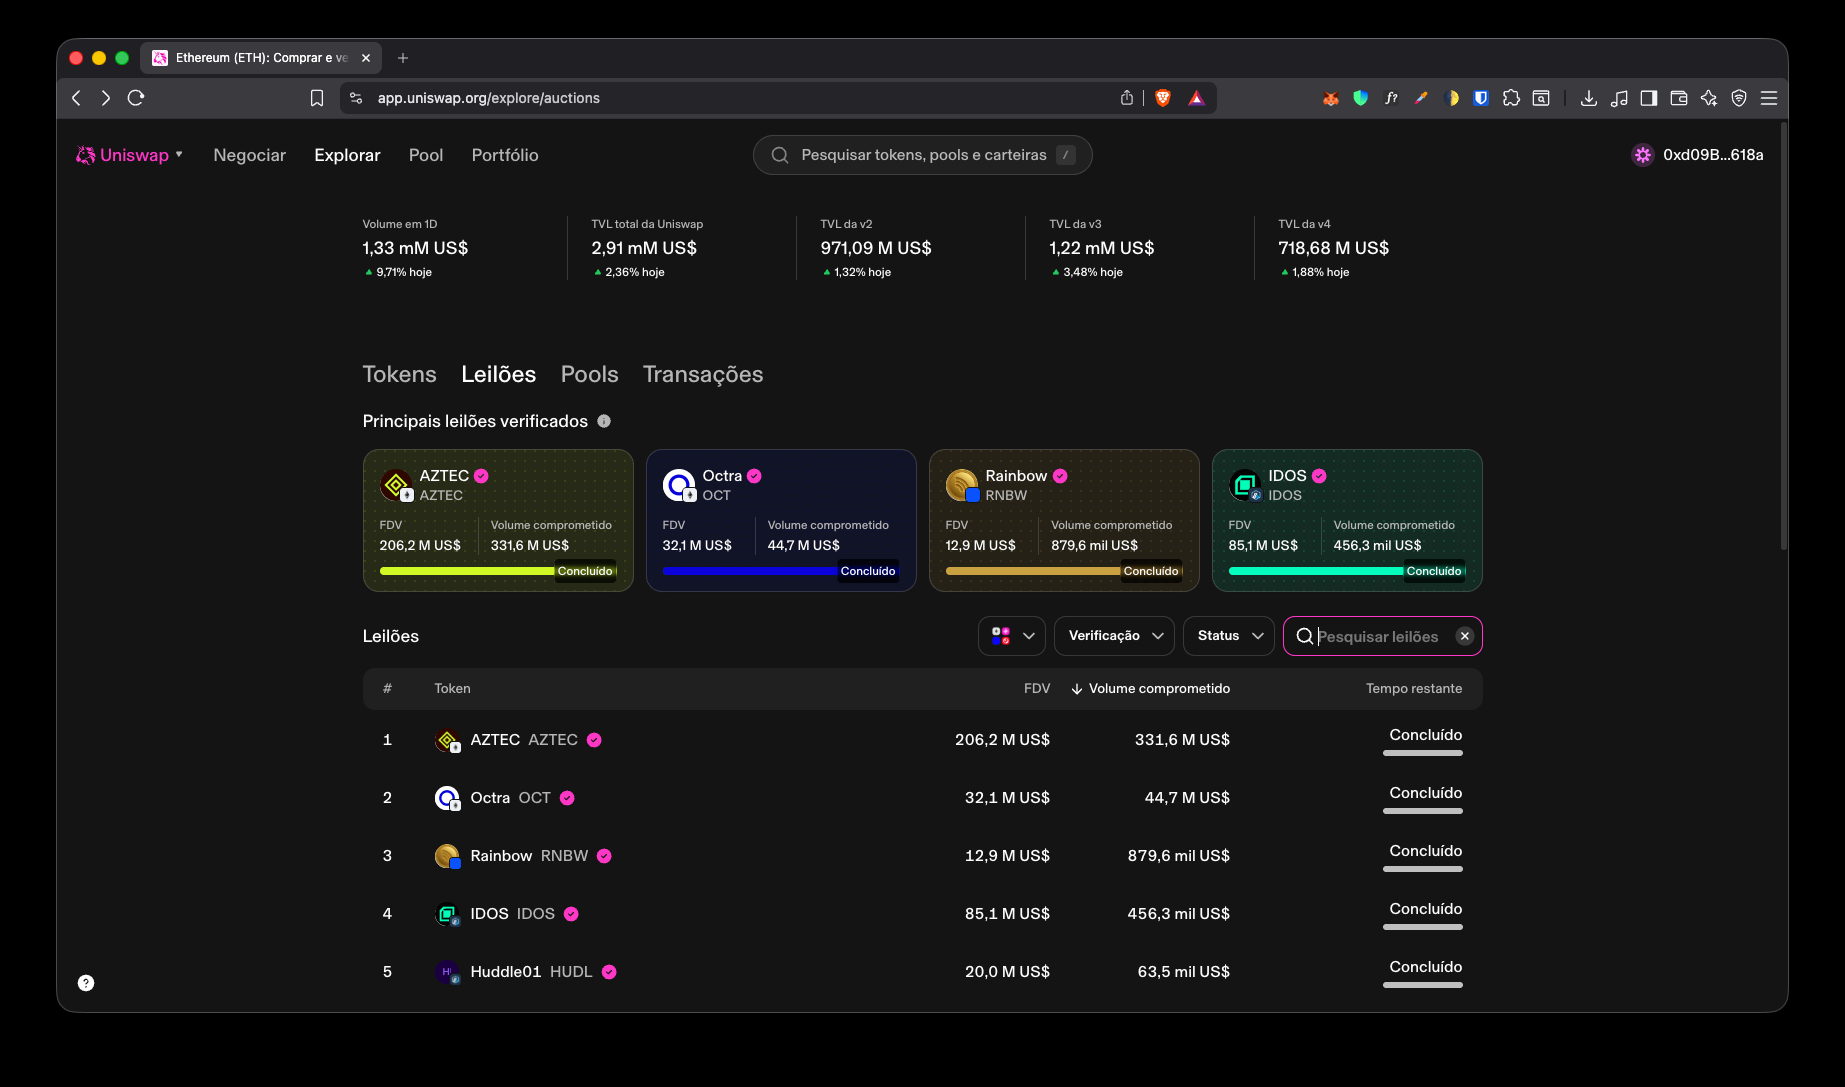Image resolution: width=1845 pixels, height=1087 pixels.
Task: Open the Status filter dropdown
Action: point(1229,636)
